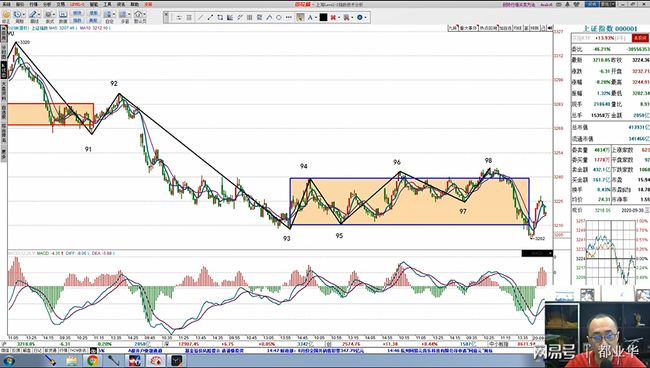Image resolution: width=650 pixels, height=368 pixels.
Task: Open the 分析 menu
Action: [46, 4]
